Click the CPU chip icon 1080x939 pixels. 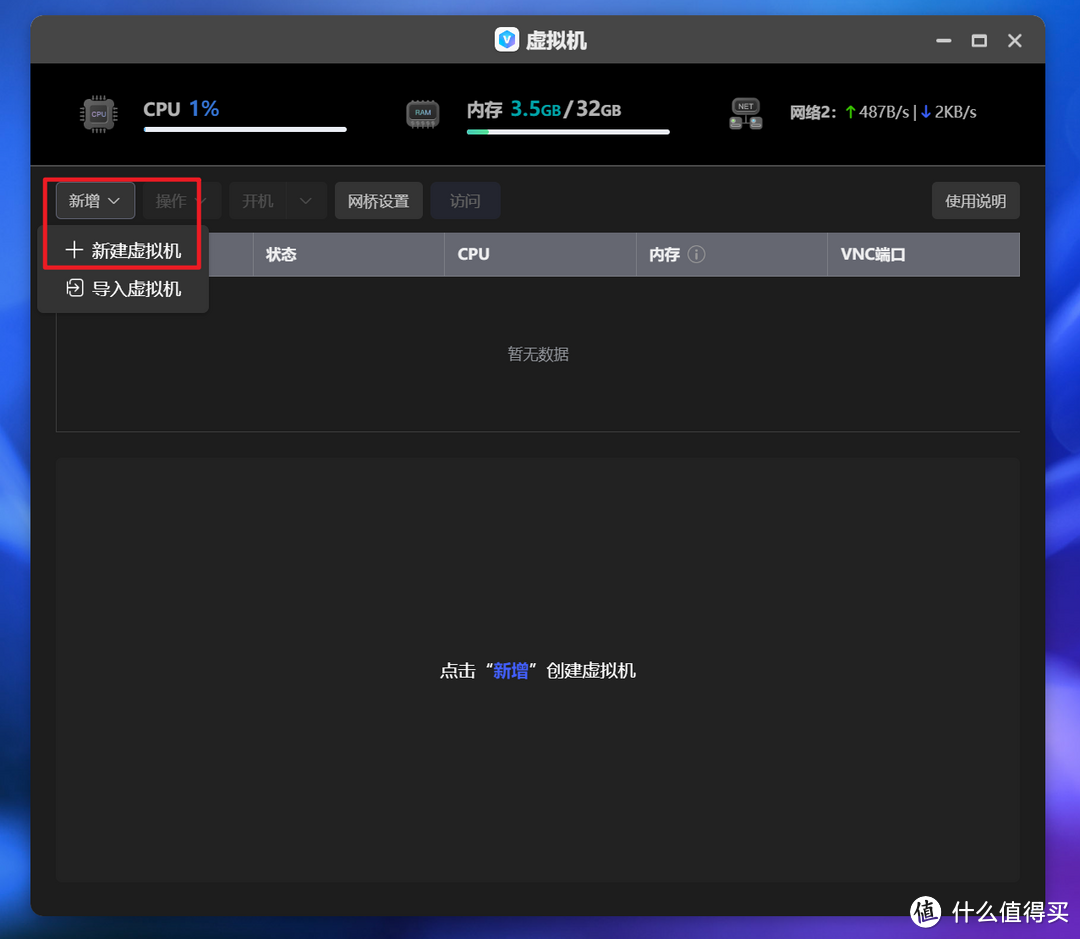pyautogui.click(x=98, y=114)
